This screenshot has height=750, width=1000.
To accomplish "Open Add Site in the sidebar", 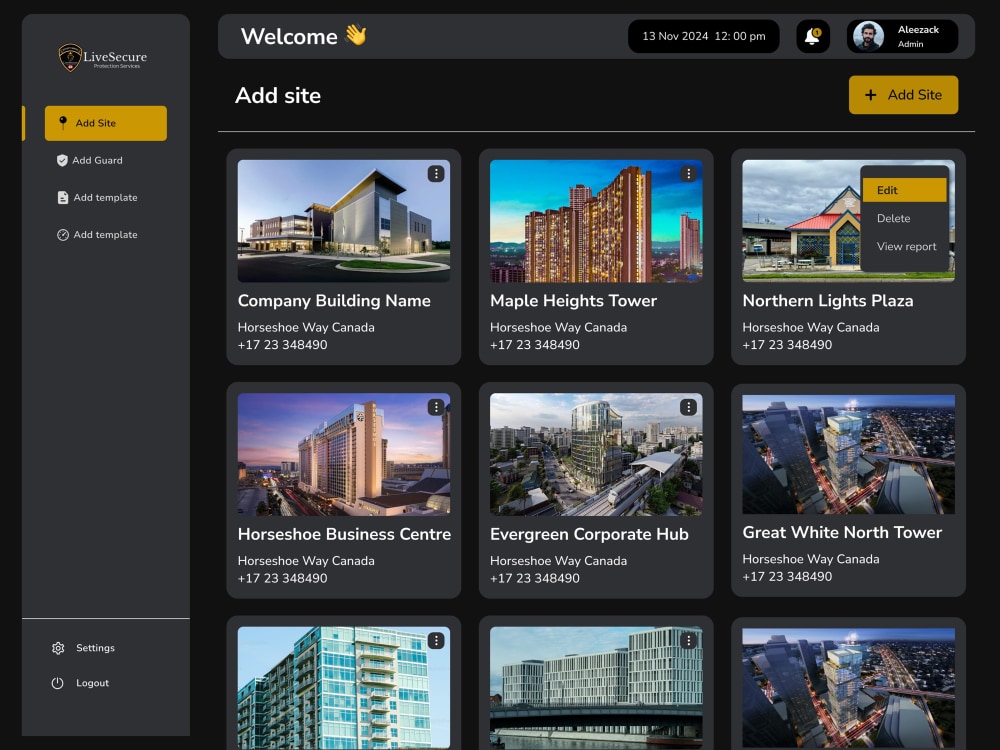I will coord(106,123).
